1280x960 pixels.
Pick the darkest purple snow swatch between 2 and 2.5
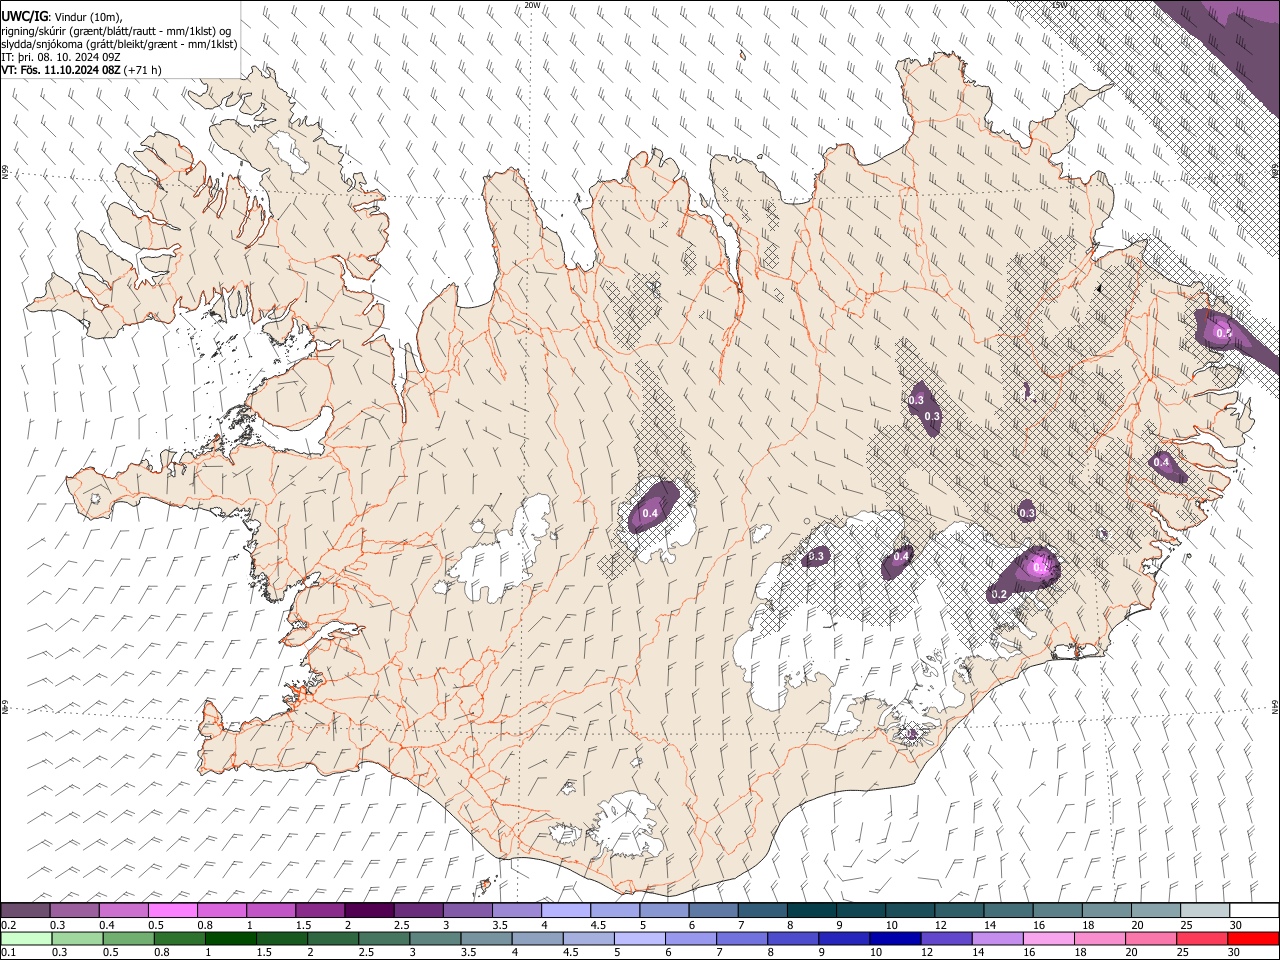(x=369, y=910)
